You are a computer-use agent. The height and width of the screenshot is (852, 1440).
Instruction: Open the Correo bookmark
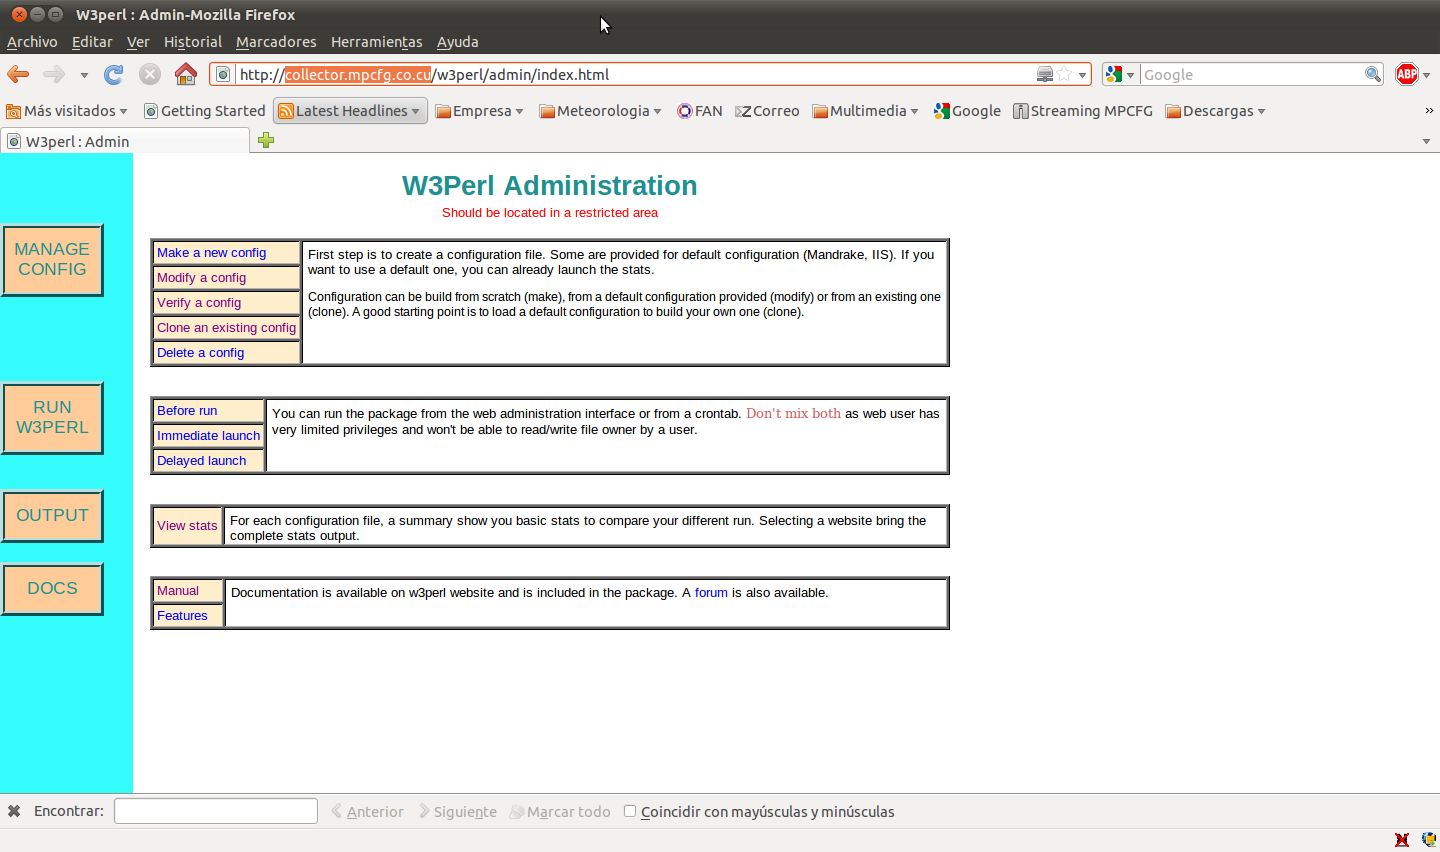tap(767, 111)
